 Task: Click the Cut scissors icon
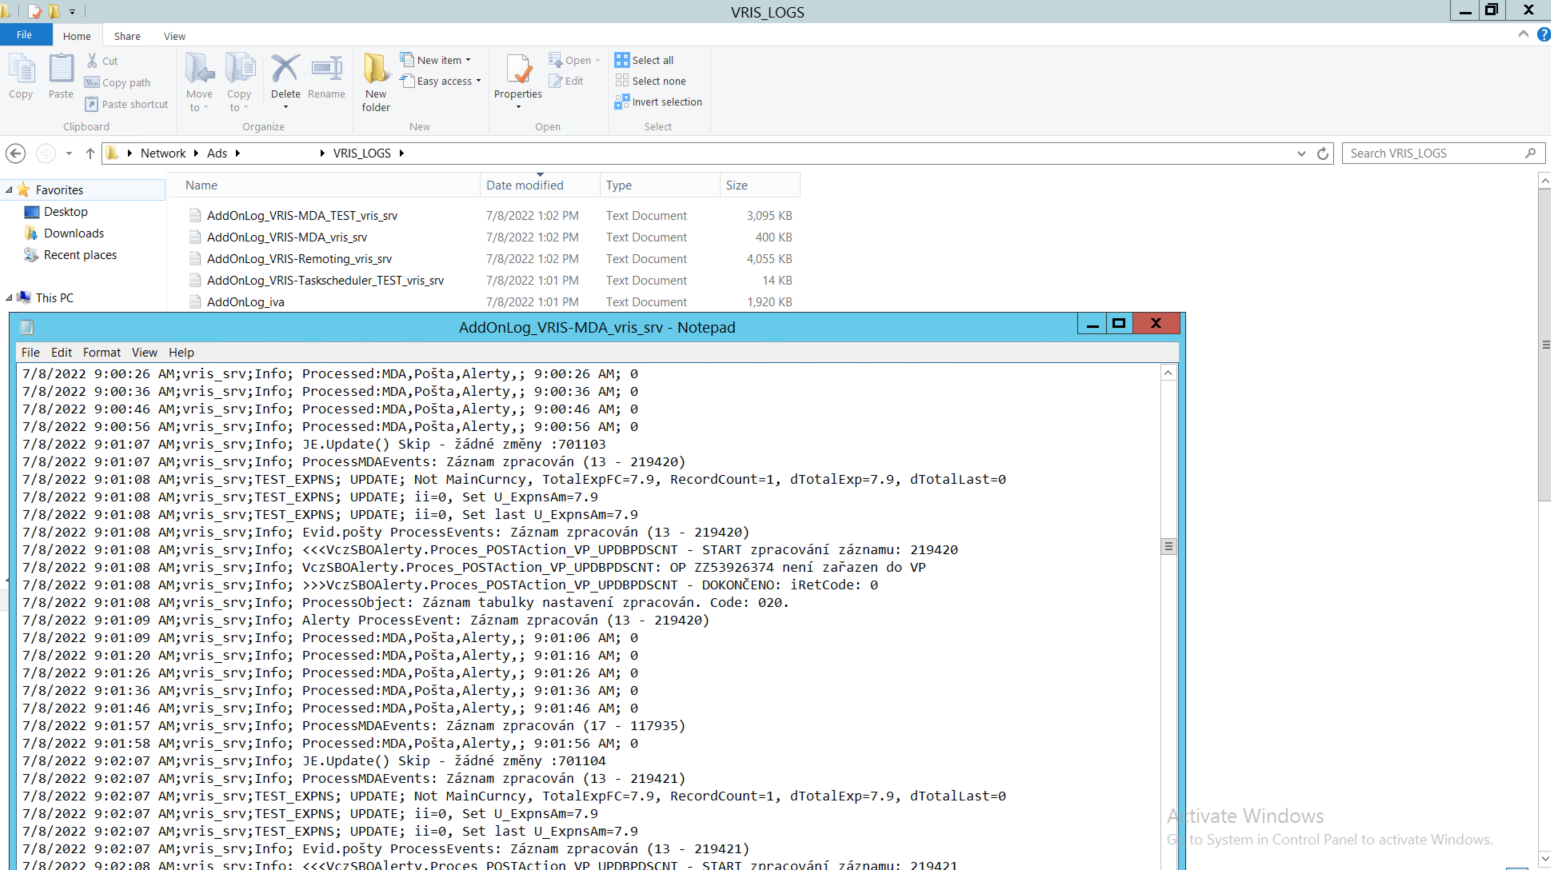click(92, 61)
